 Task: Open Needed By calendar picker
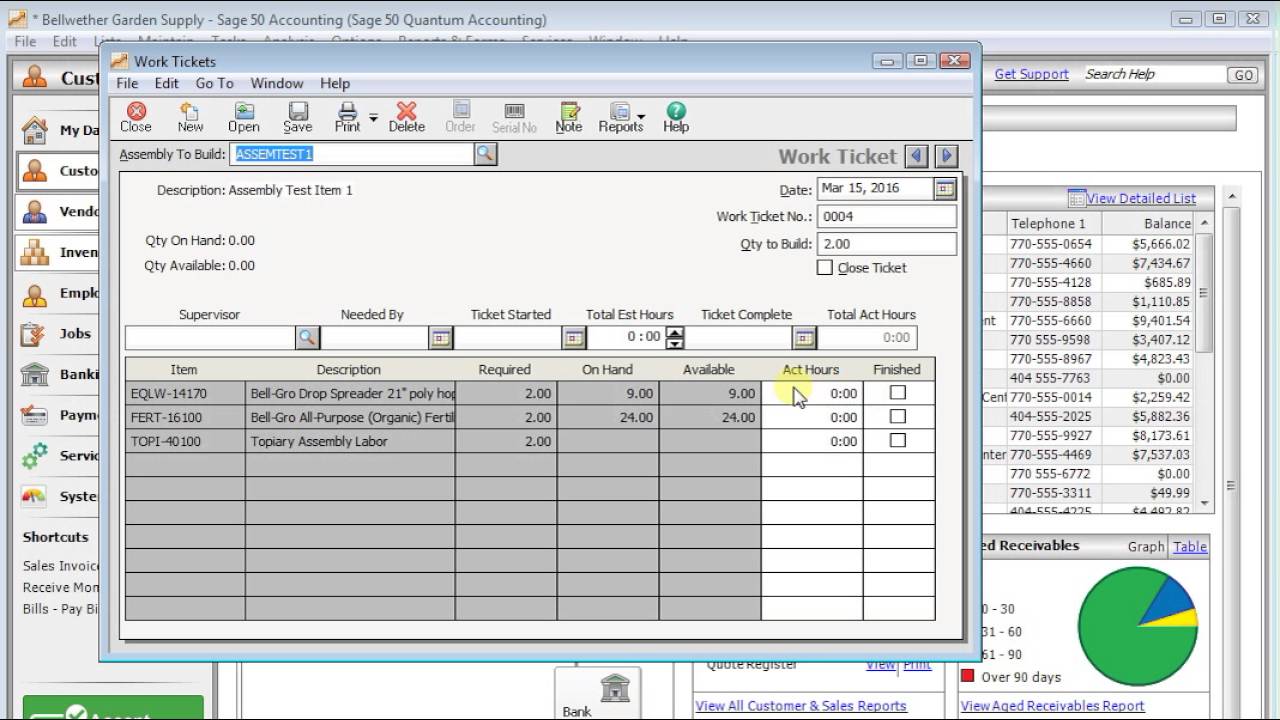pyautogui.click(x=441, y=338)
